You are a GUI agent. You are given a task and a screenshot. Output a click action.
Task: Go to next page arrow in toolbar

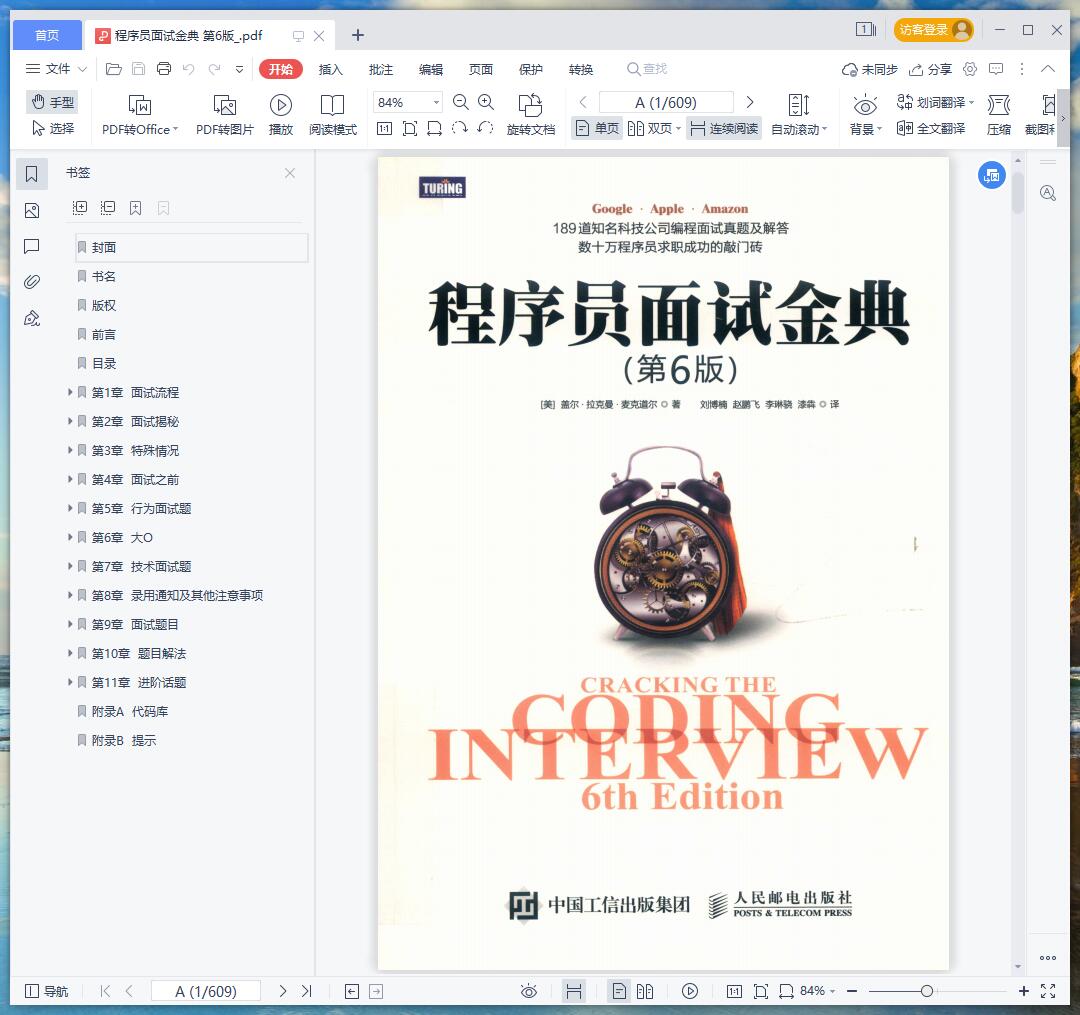[750, 102]
